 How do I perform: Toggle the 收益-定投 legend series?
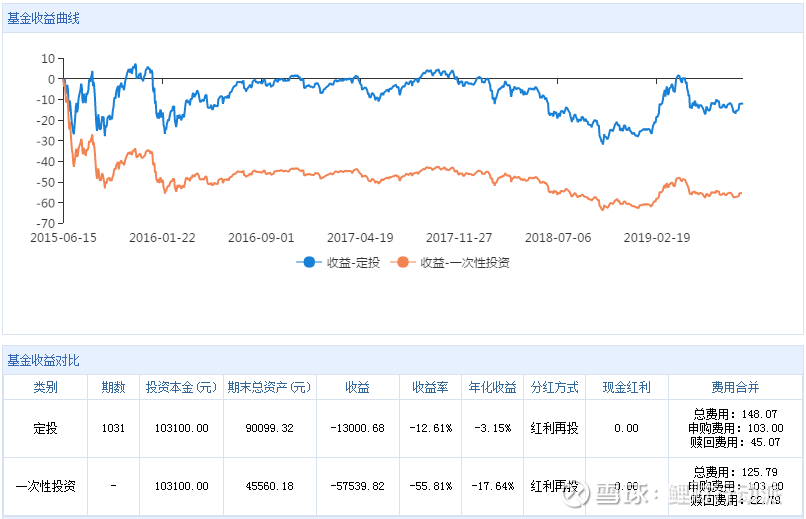click(338, 263)
